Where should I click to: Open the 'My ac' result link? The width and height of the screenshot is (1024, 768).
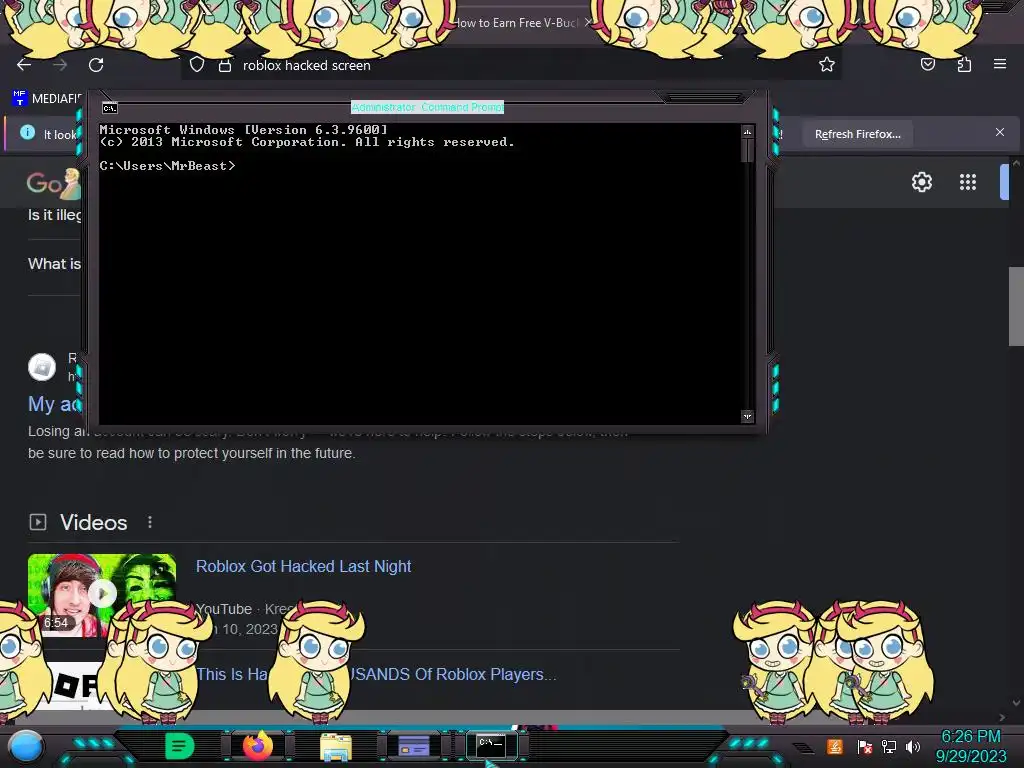pyautogui.click(x=54, y=404)
